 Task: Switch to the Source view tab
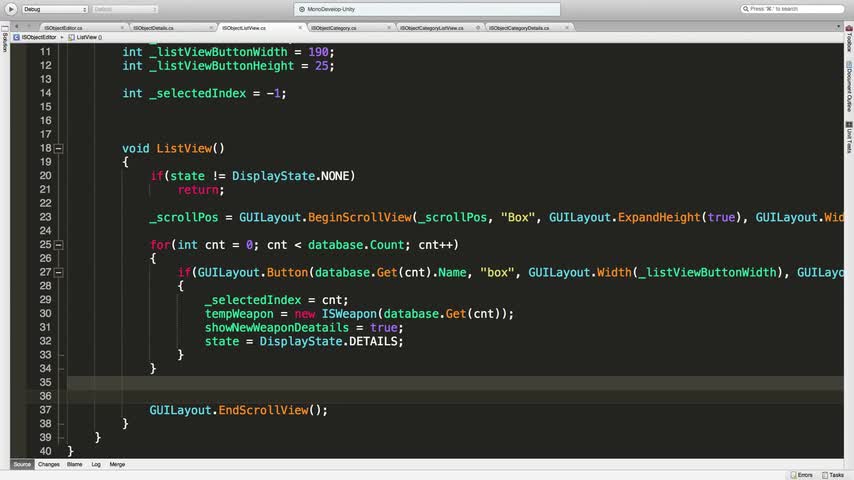click(22, 464)
